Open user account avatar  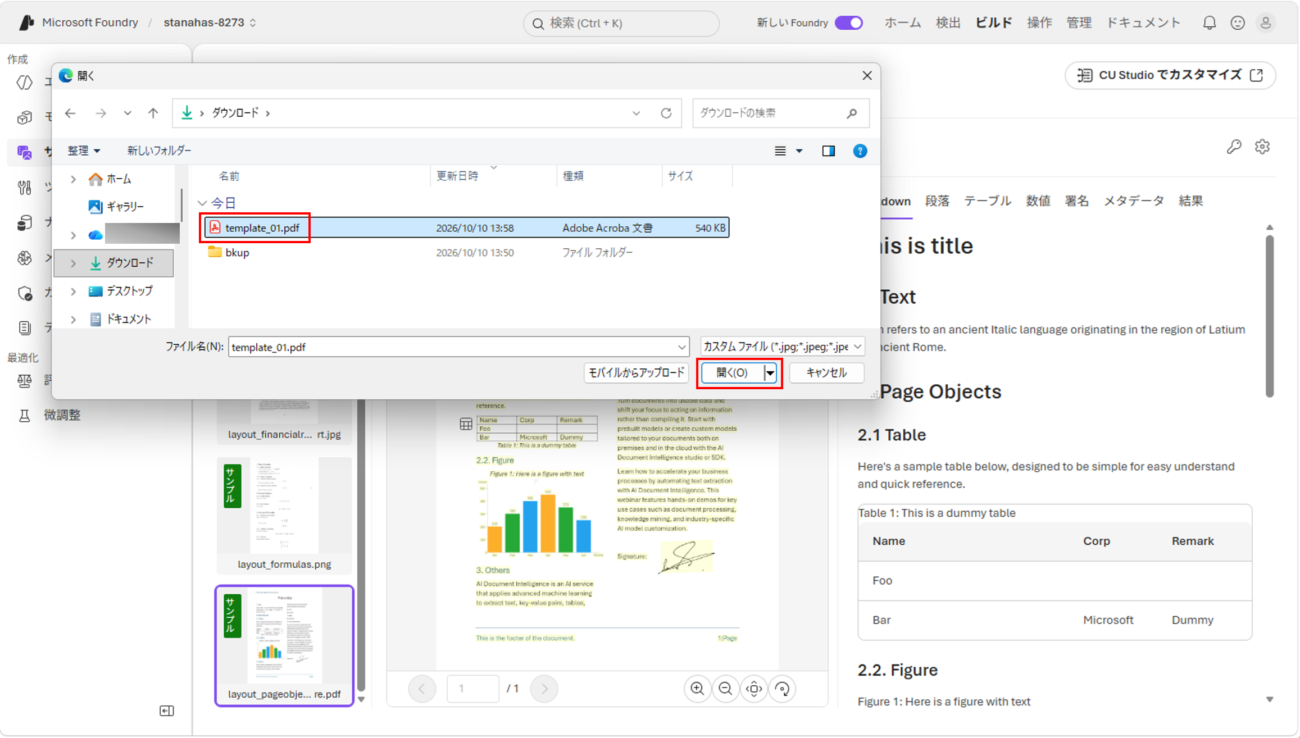point(1265,22)
